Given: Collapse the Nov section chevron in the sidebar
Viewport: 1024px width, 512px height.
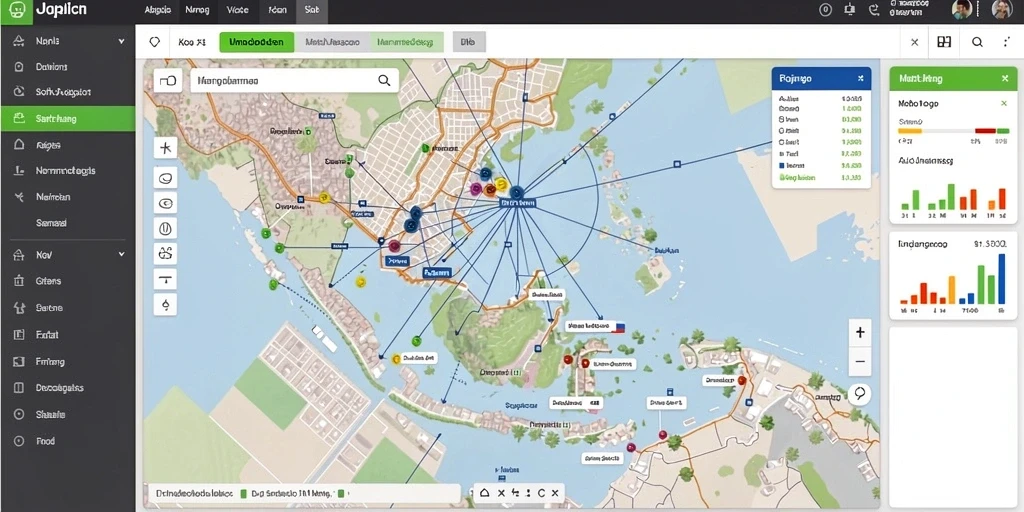Looking at the screenshot, I should [121, 254].
